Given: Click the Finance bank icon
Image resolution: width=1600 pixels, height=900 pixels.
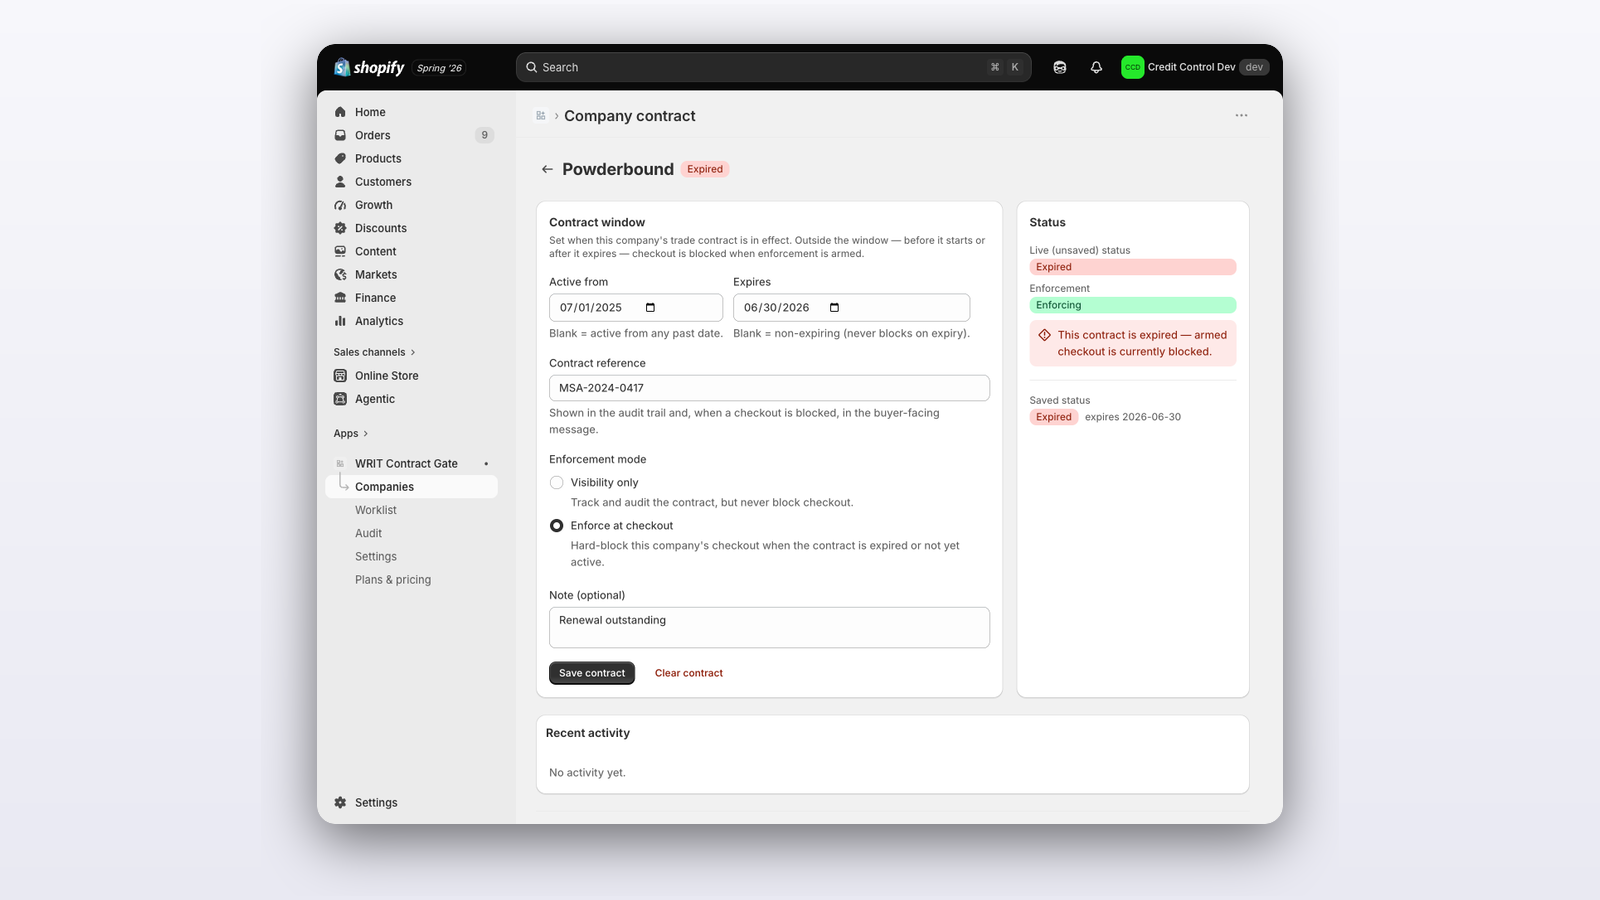Looking at the screenshot, I should (x=340, y=298).
